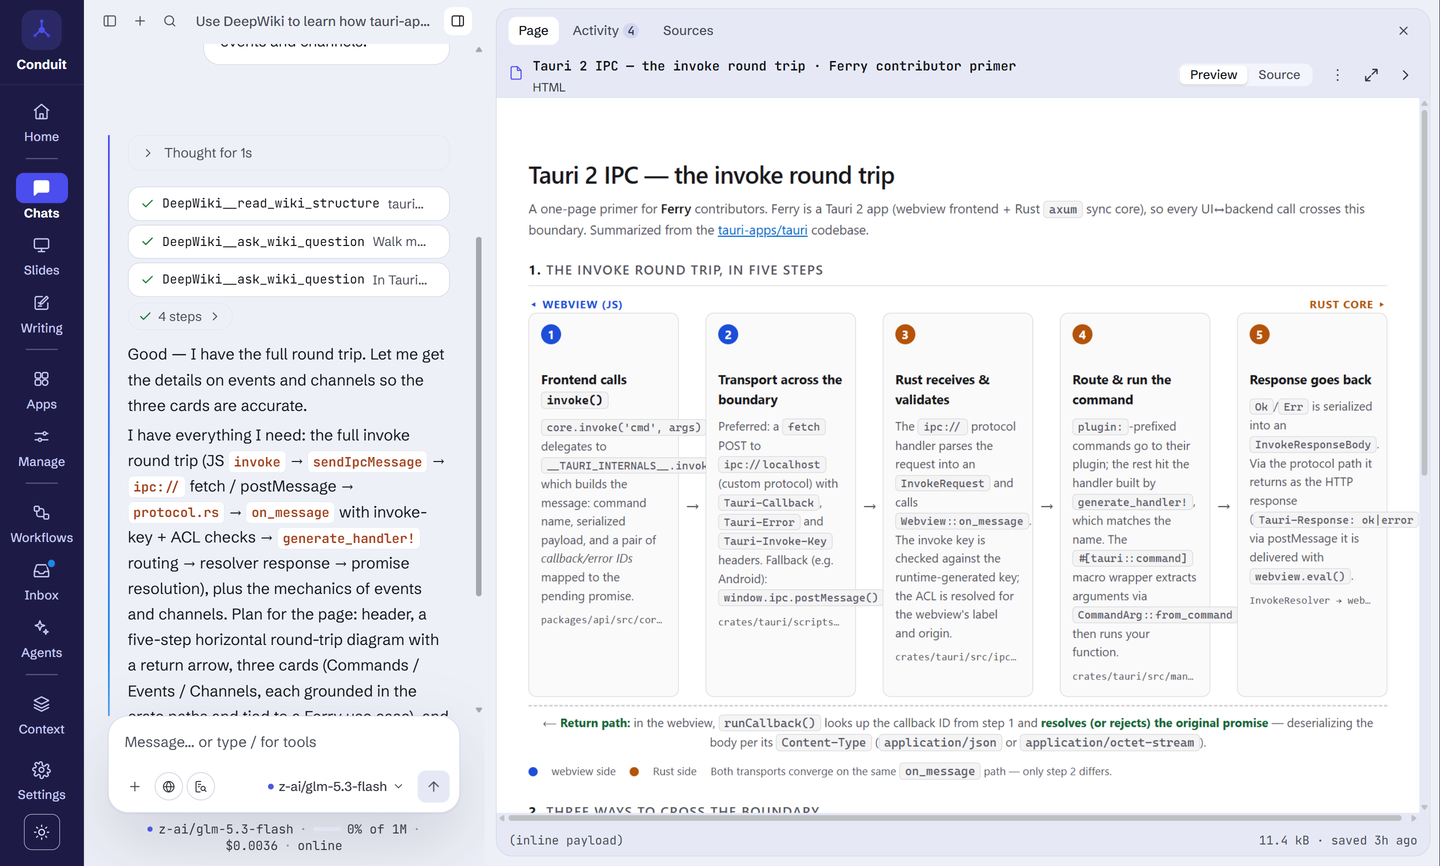Viewport: 1440px width, 866px height.
Task: Open the Apps section
Action: click(41, 391)
